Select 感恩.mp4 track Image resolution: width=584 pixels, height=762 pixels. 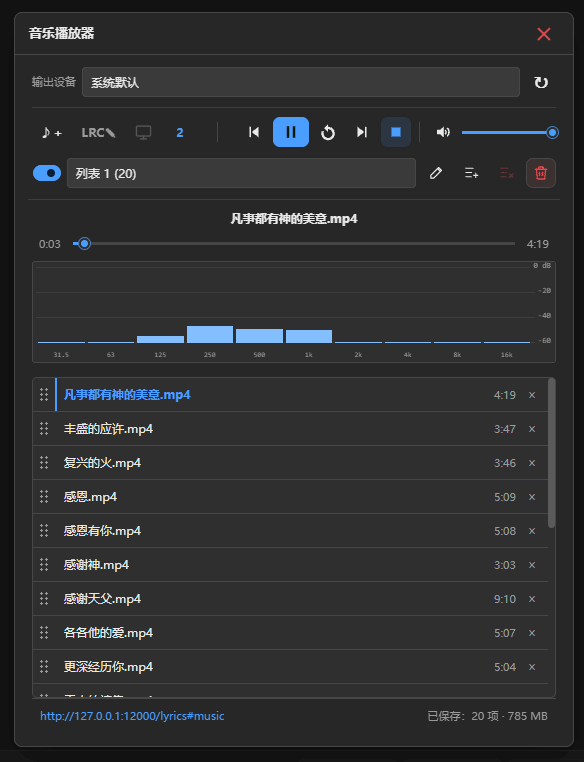[x=290, y=497]
